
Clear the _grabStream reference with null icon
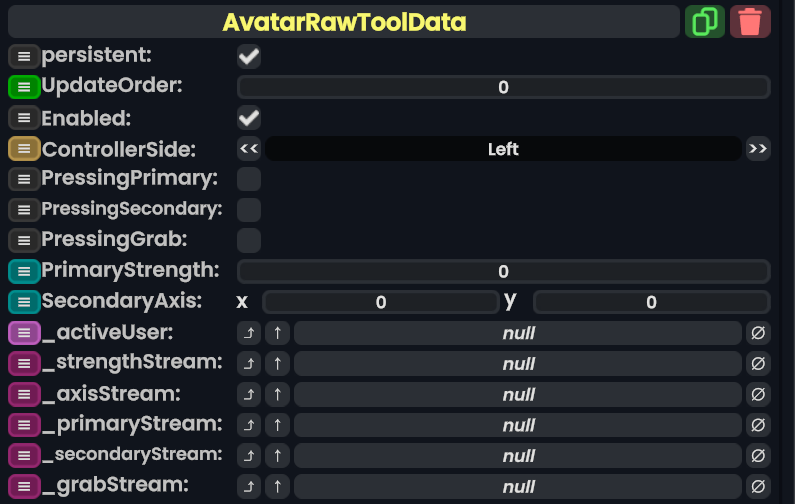click(758, 487)
